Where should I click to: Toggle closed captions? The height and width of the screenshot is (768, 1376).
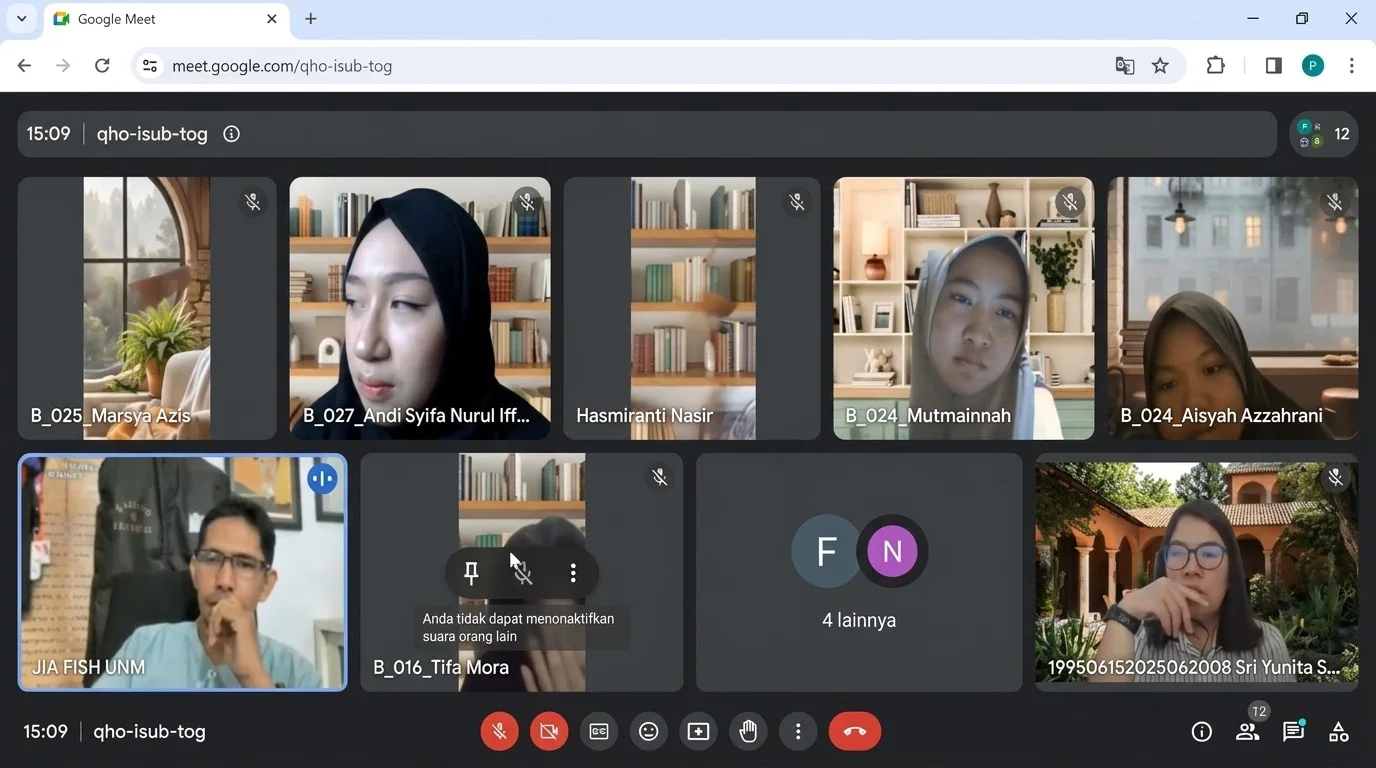click(x=599, y=732)
